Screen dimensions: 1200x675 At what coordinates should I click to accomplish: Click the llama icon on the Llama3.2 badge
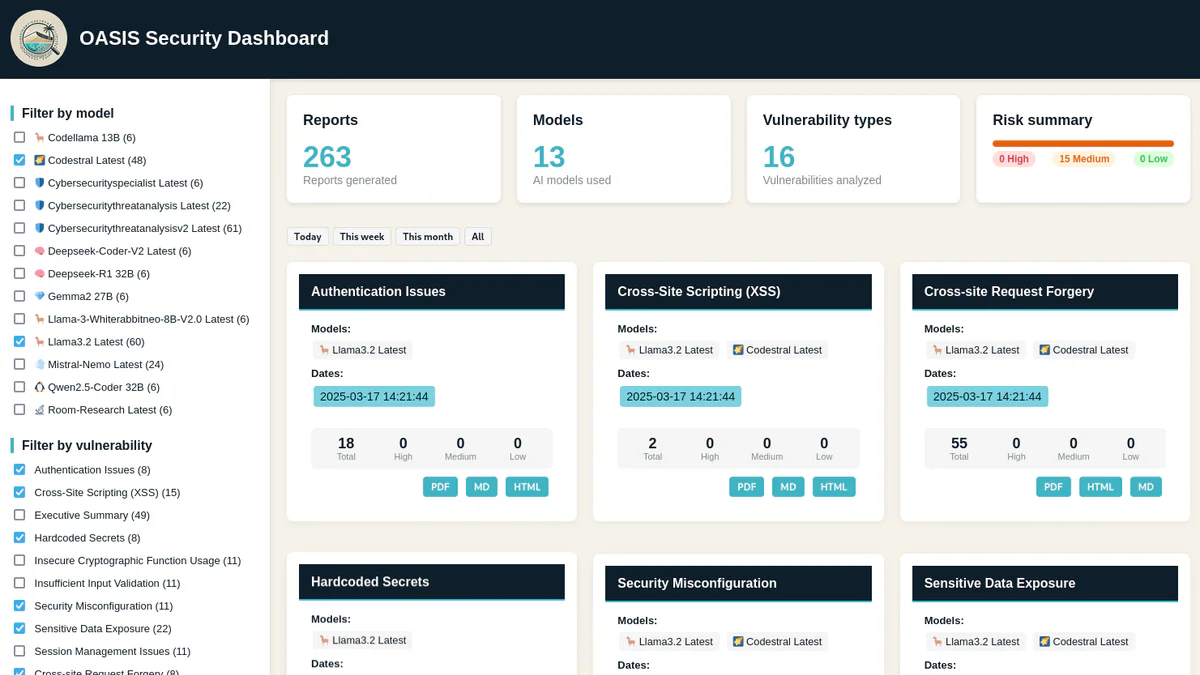point(325,350)
